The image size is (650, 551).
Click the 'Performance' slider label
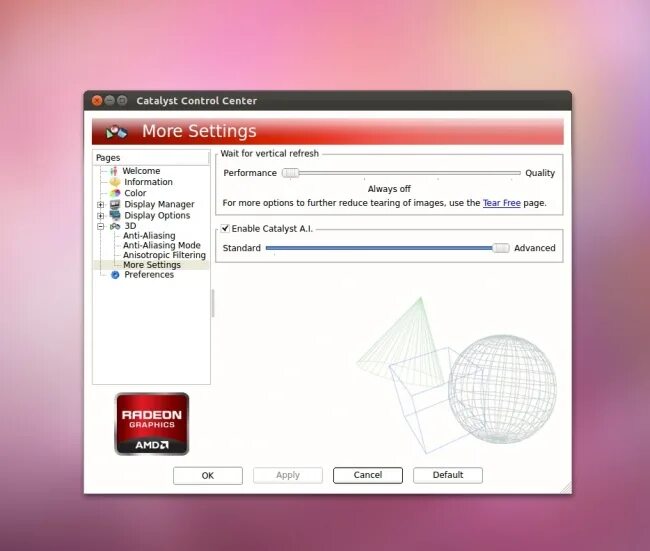coord(250,173)
